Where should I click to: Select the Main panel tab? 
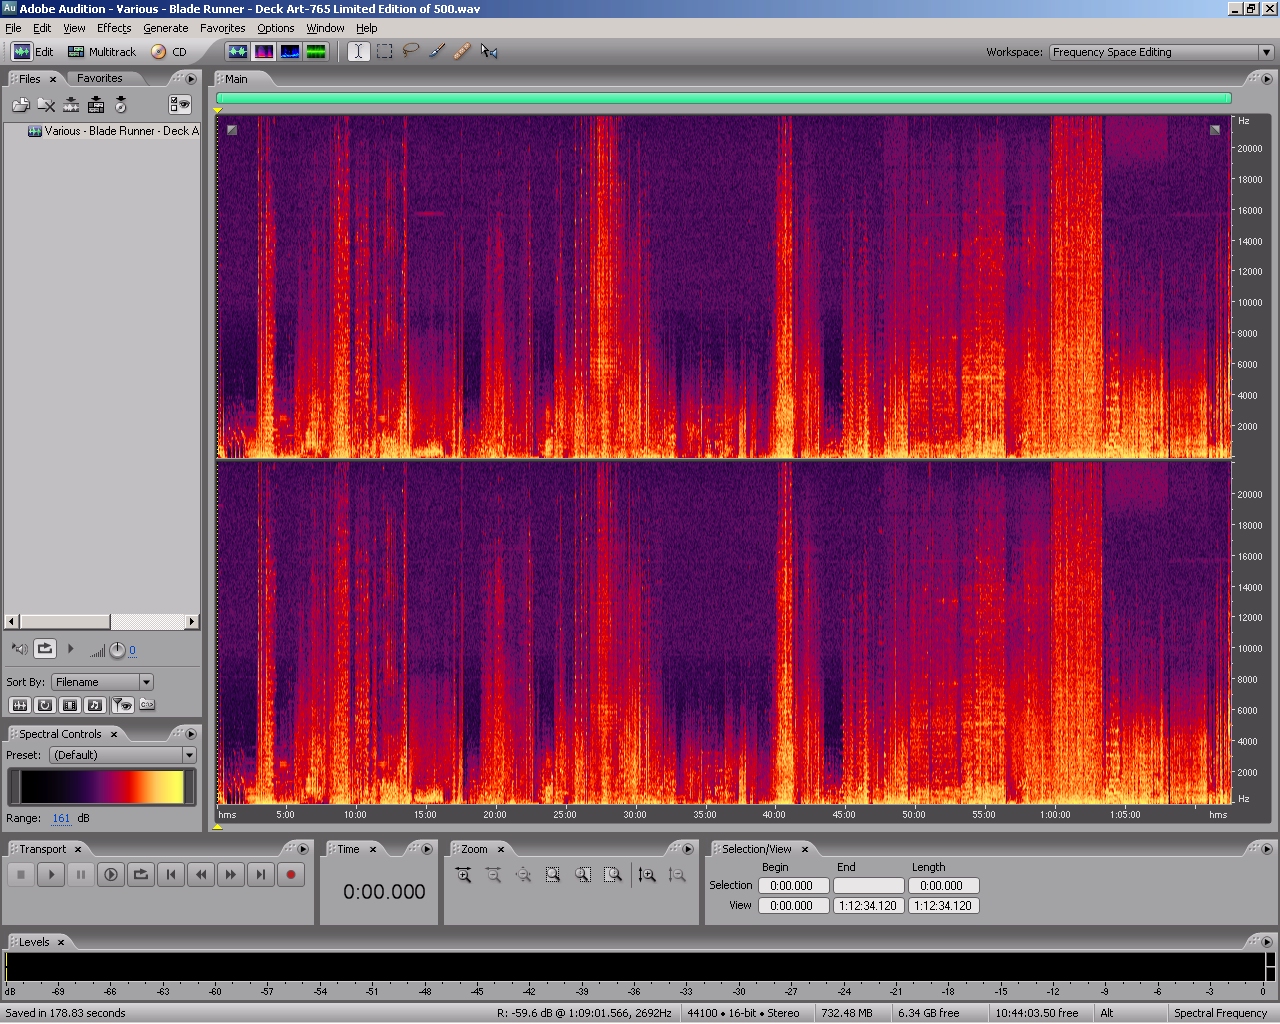(x=236, y=79)
